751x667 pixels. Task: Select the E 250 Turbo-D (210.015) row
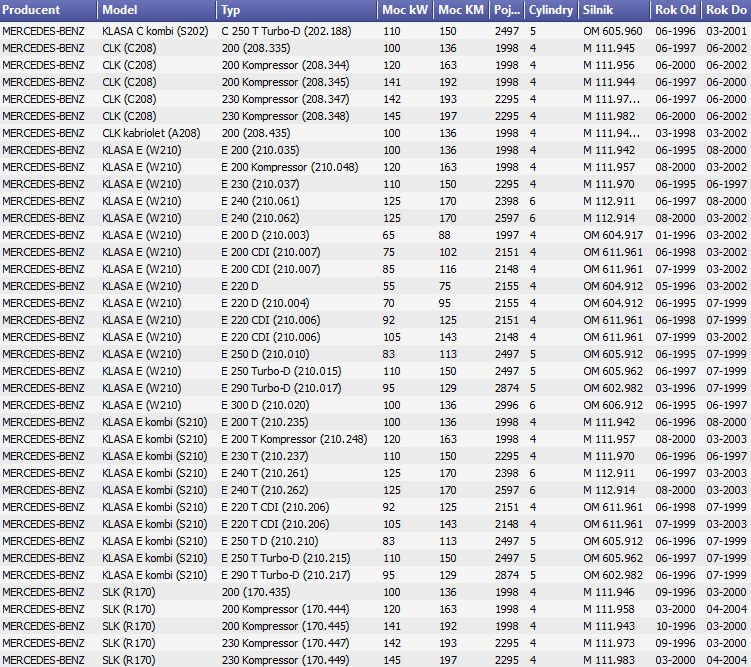(x=376, y=371)
